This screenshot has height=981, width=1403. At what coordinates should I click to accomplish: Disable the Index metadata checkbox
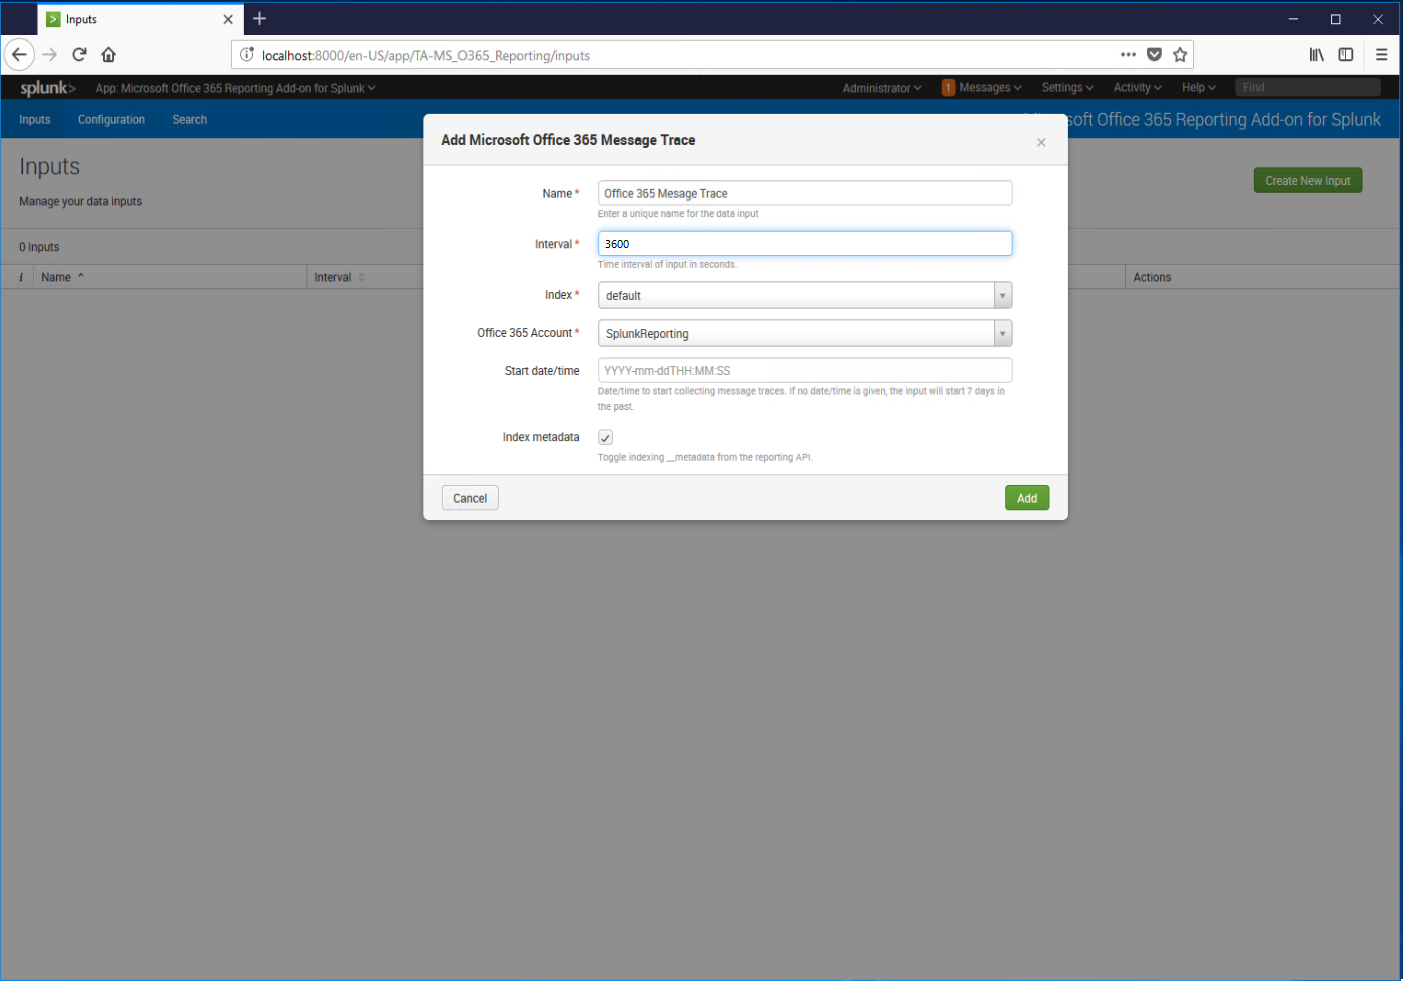point(605,437)
